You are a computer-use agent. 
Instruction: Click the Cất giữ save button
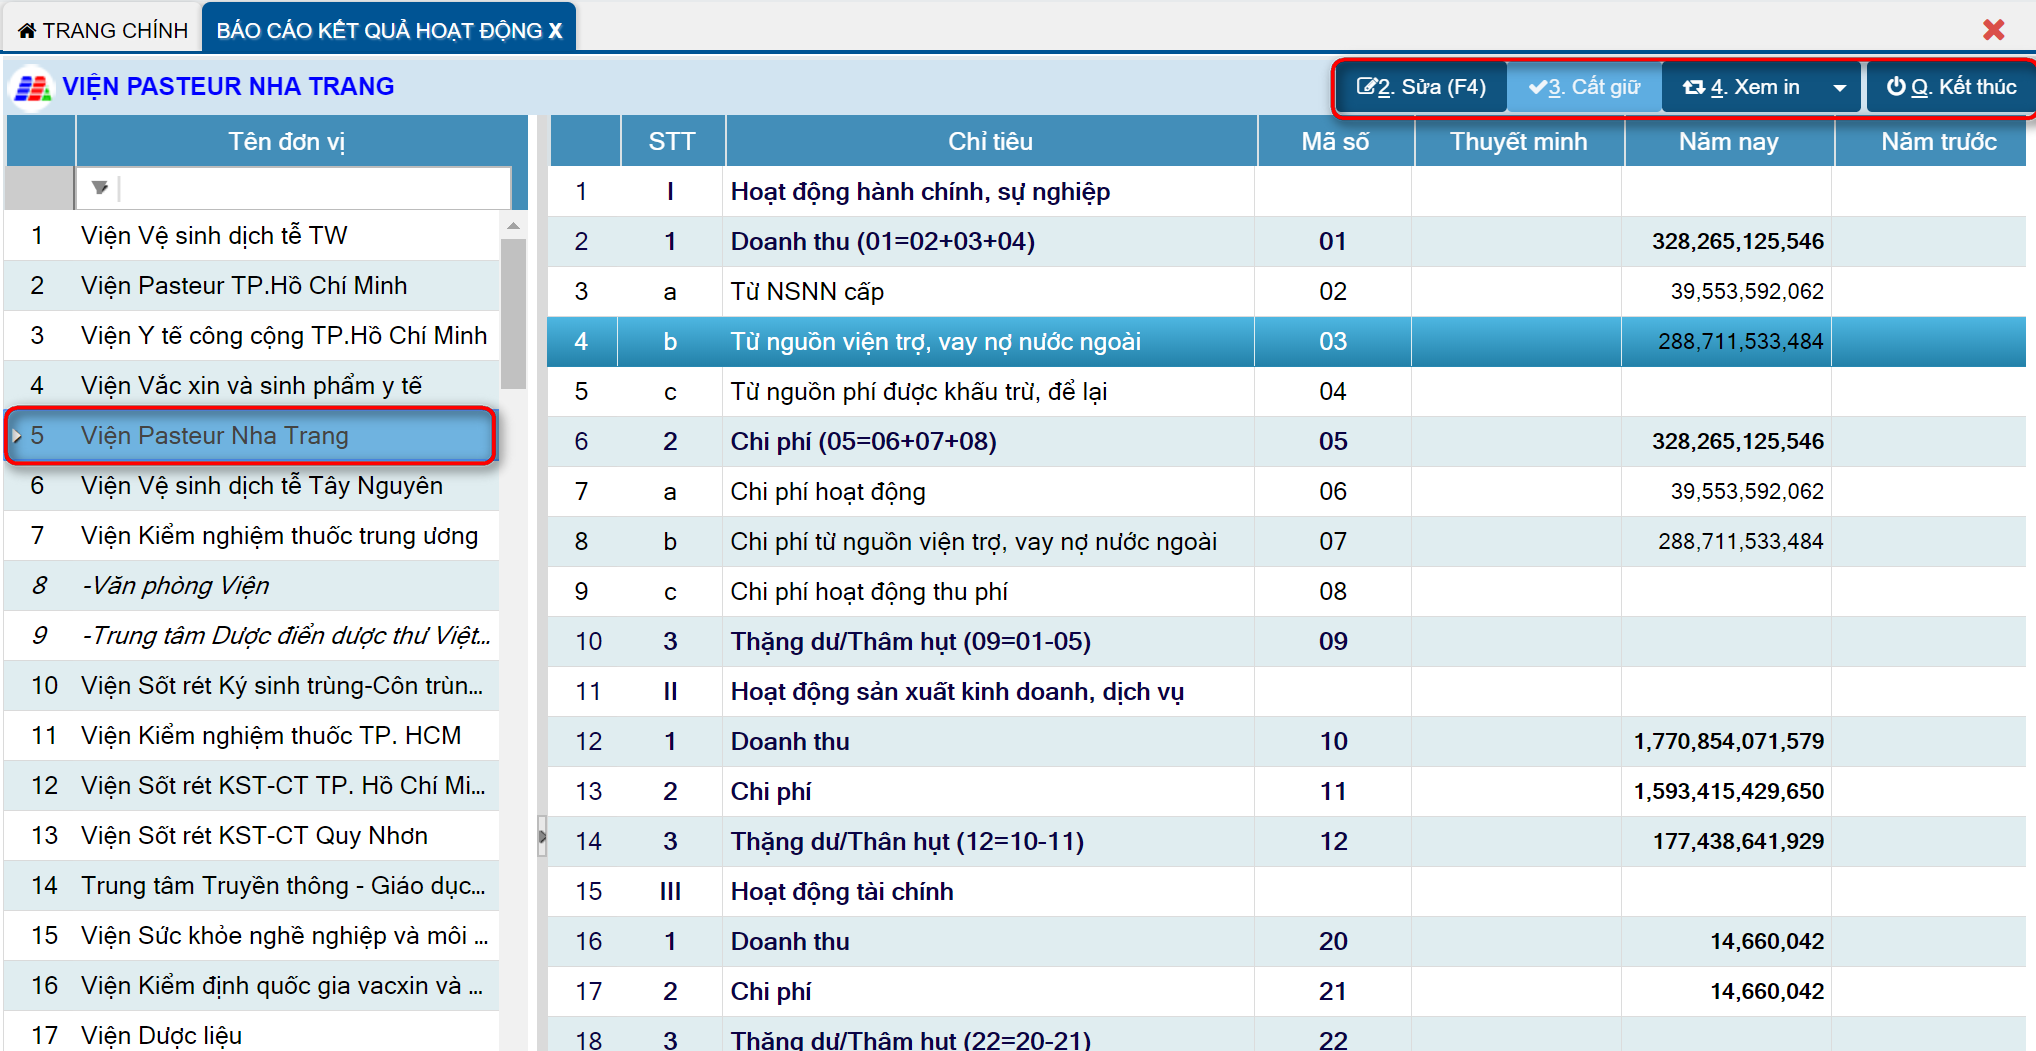click(x=1584, y=87)
